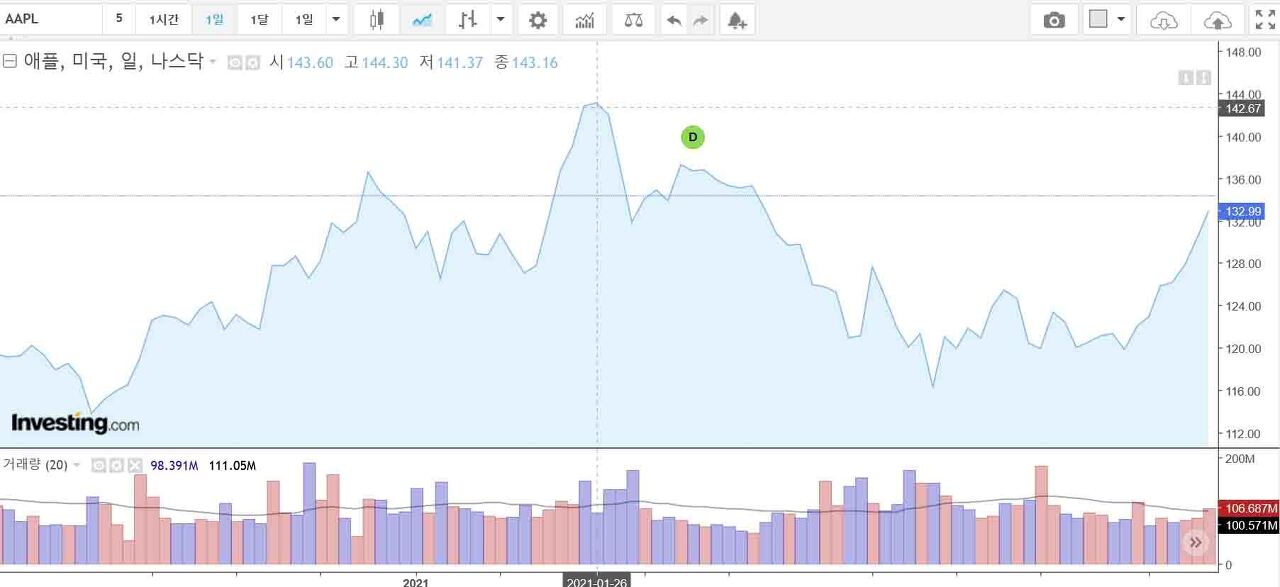Select the area chart style icon
The image size is (1280, 587).
coord(423,19)
